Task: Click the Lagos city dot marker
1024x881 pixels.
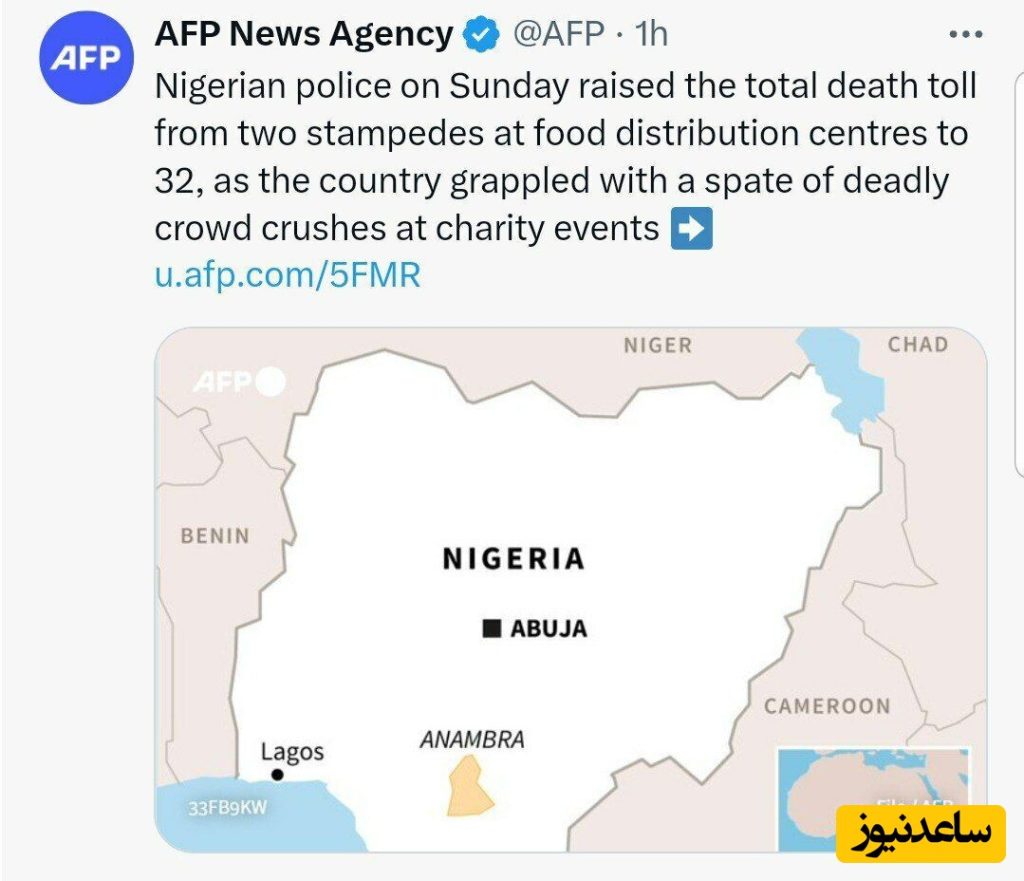Action: coord(277,775)
